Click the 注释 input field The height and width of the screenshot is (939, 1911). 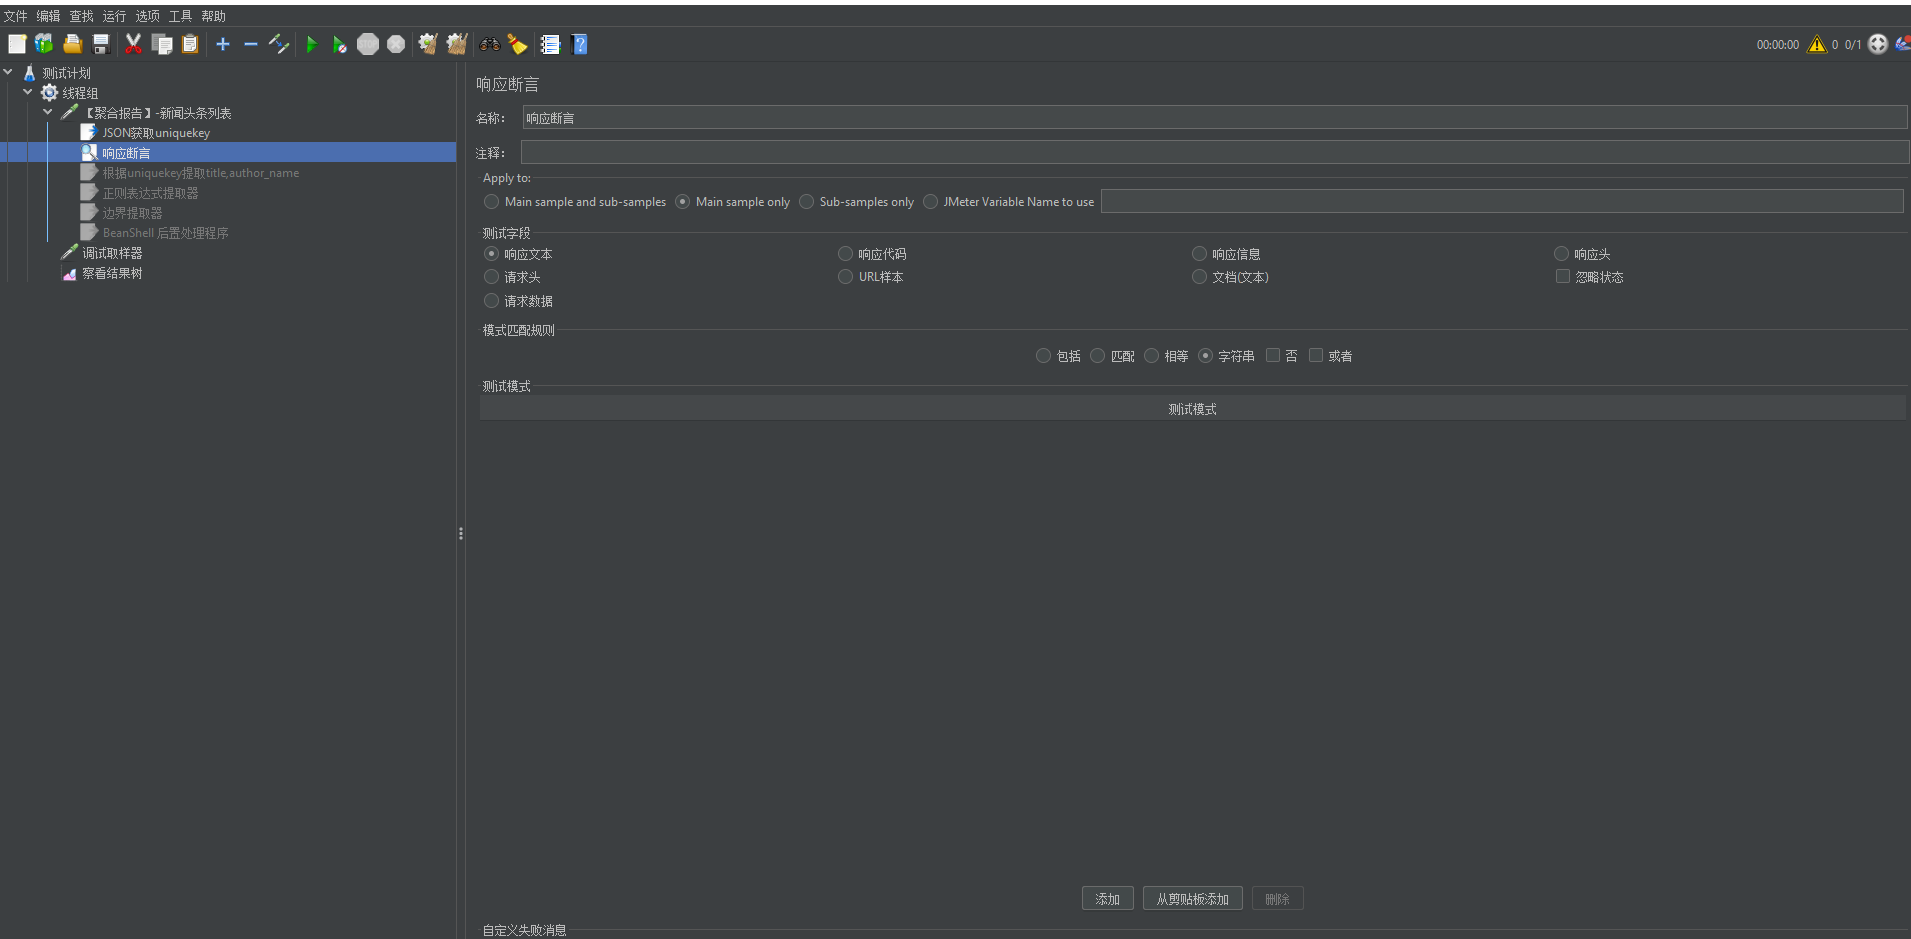click(1214, 152)
